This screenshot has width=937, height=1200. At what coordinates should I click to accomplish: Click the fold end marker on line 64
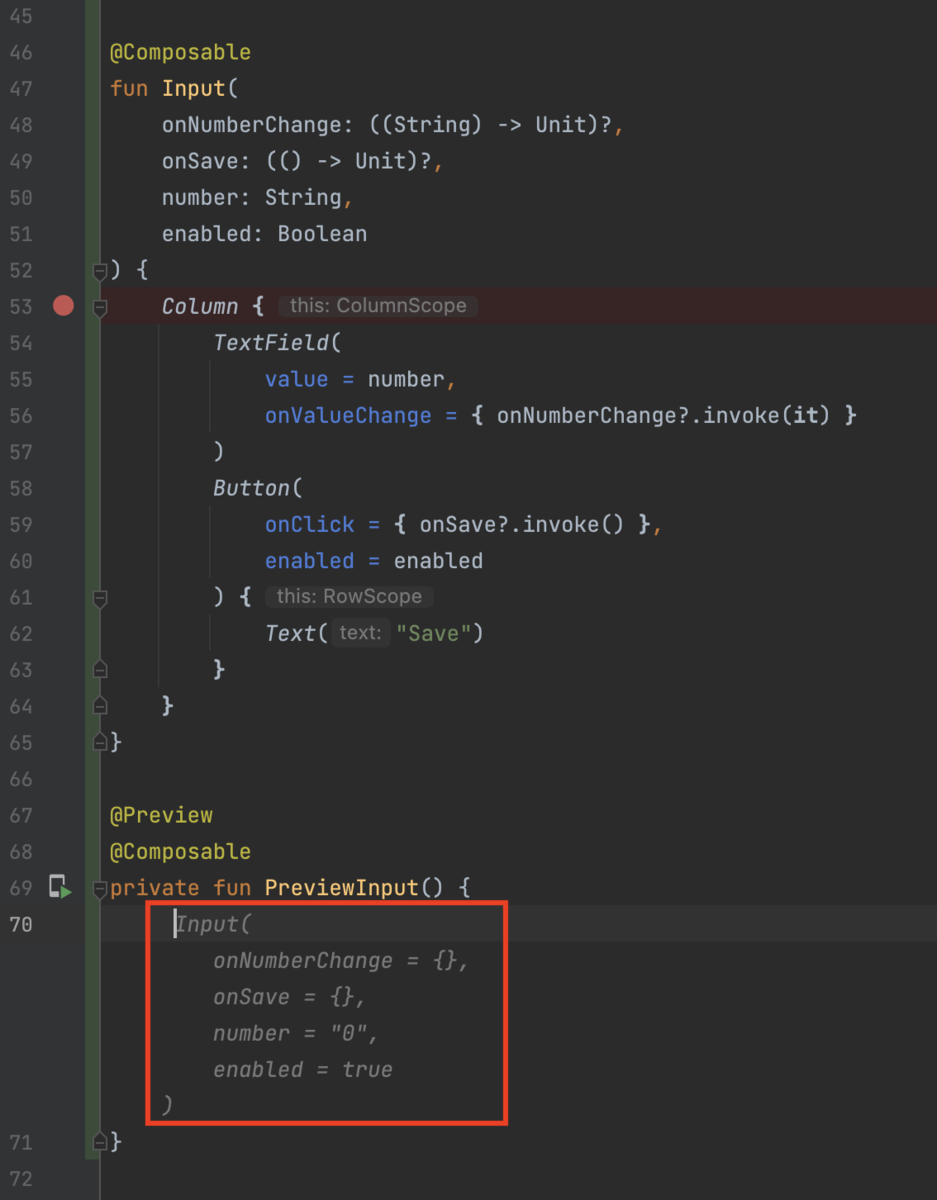99,706
